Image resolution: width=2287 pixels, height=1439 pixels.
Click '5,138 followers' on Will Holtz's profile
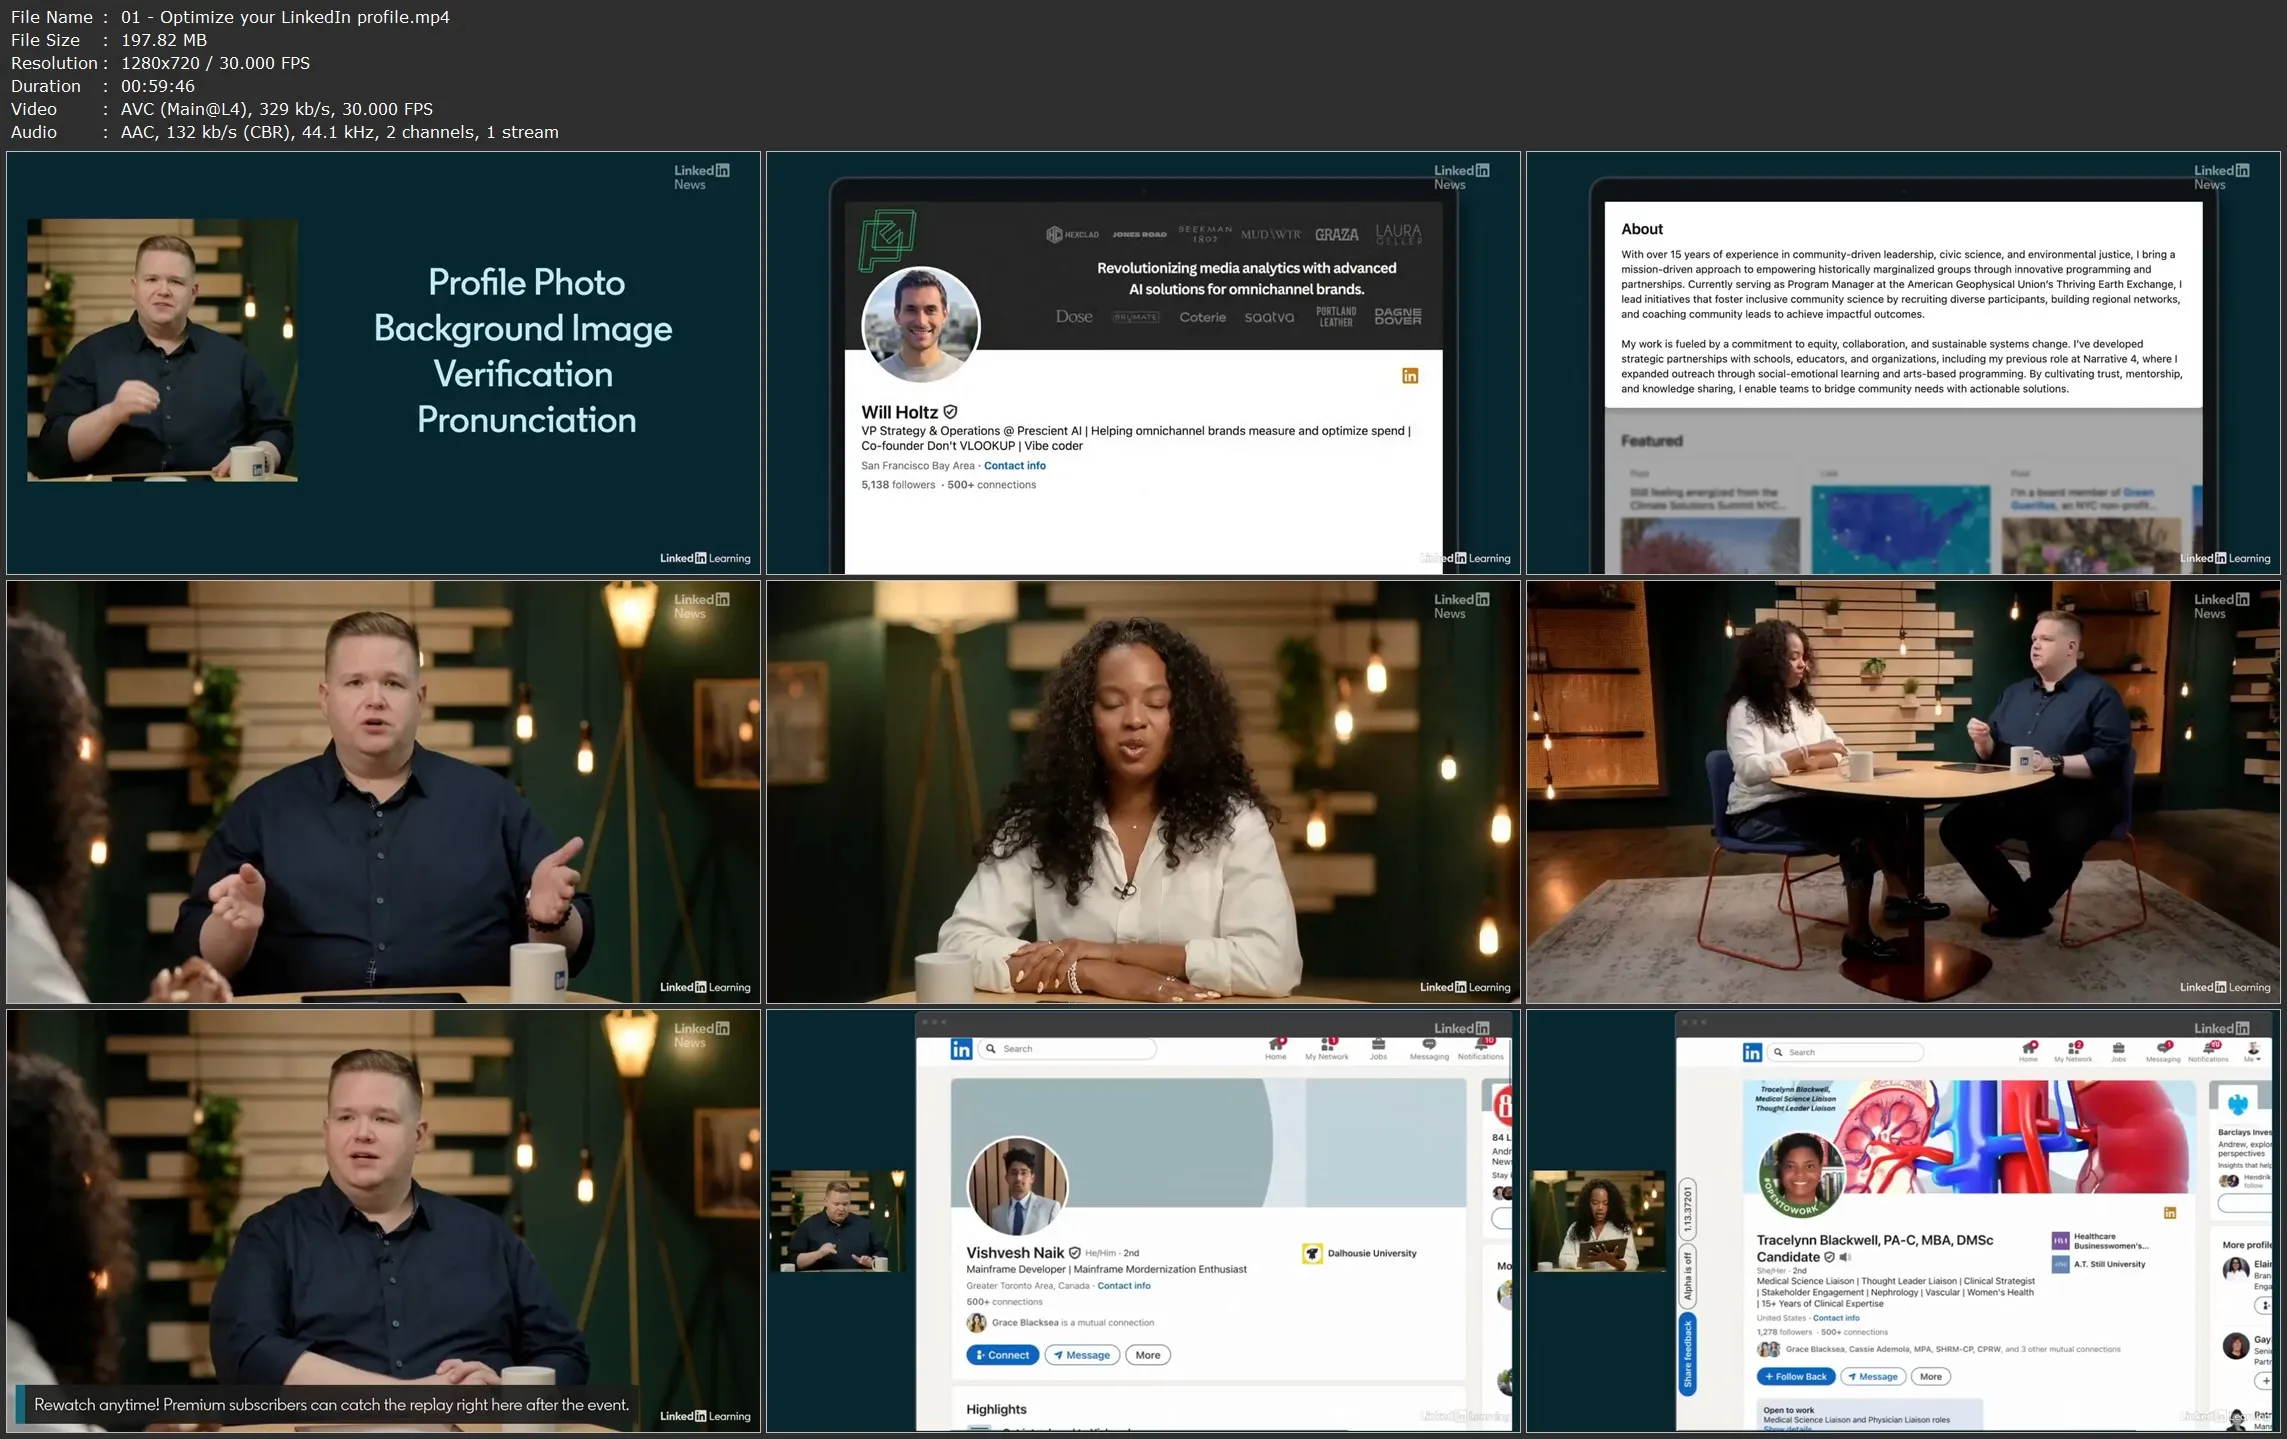point(898,485)
